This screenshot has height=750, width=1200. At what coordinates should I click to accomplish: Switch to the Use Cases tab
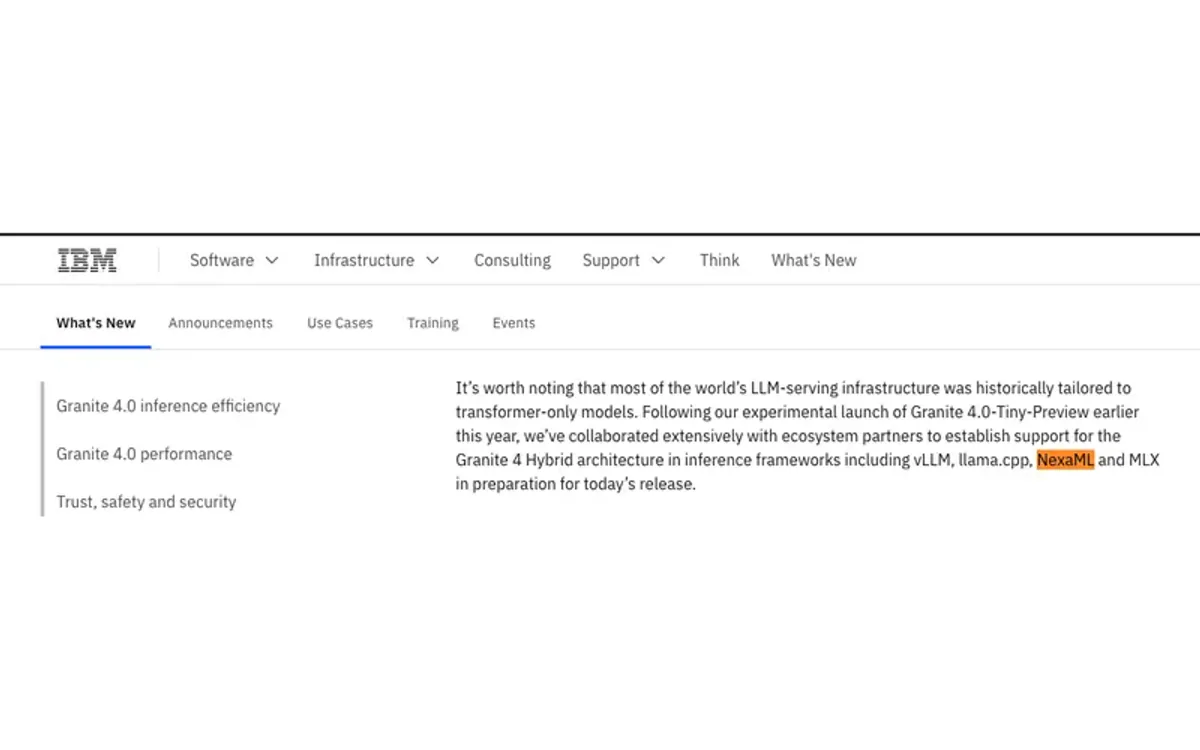[x=340, y=323]
